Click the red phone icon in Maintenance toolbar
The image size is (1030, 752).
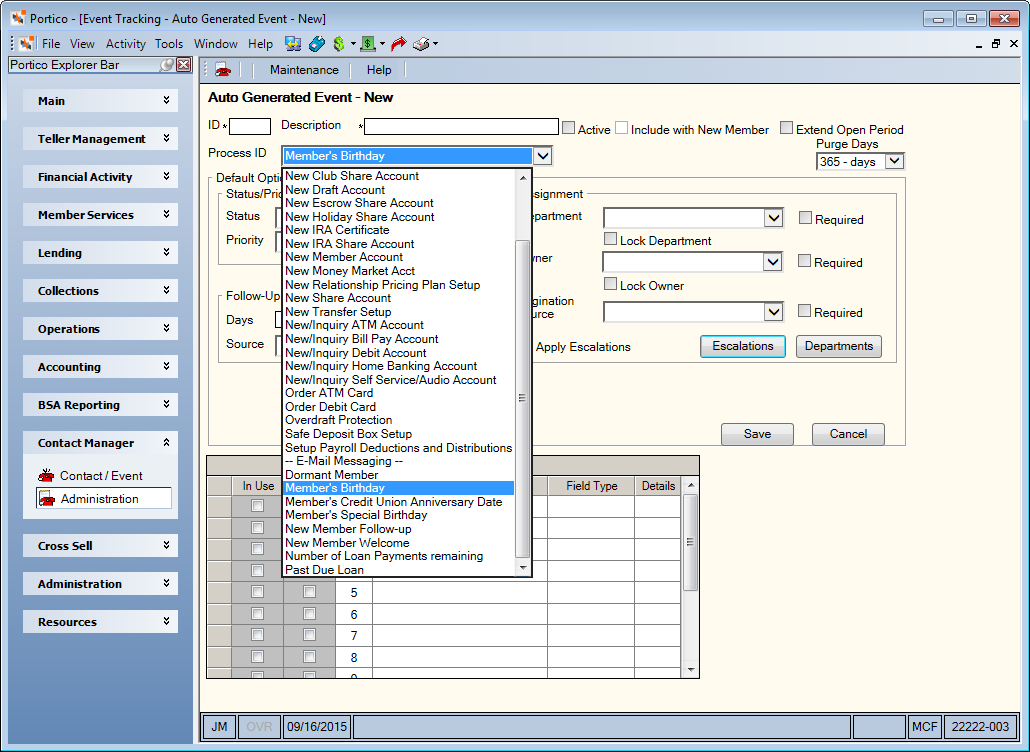pyautogui.click(x=223, y=70)
